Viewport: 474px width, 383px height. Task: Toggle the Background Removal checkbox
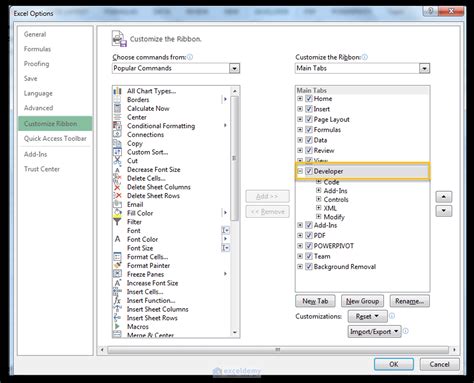click(x=309, y=267)
